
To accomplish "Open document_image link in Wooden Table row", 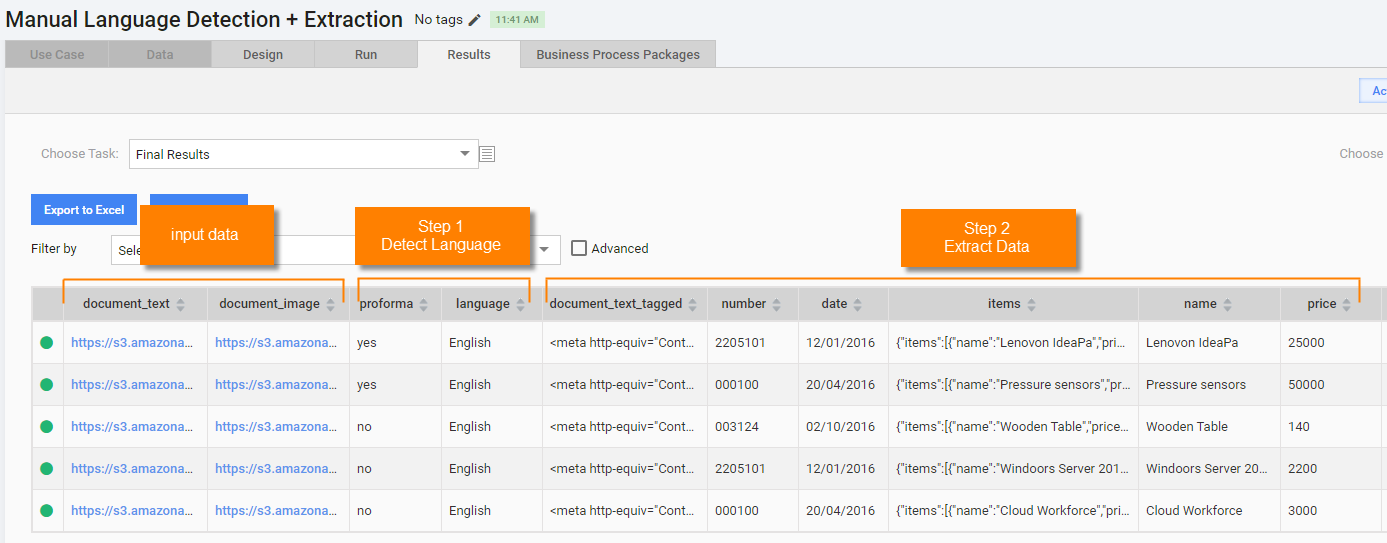I will [275, 426].
